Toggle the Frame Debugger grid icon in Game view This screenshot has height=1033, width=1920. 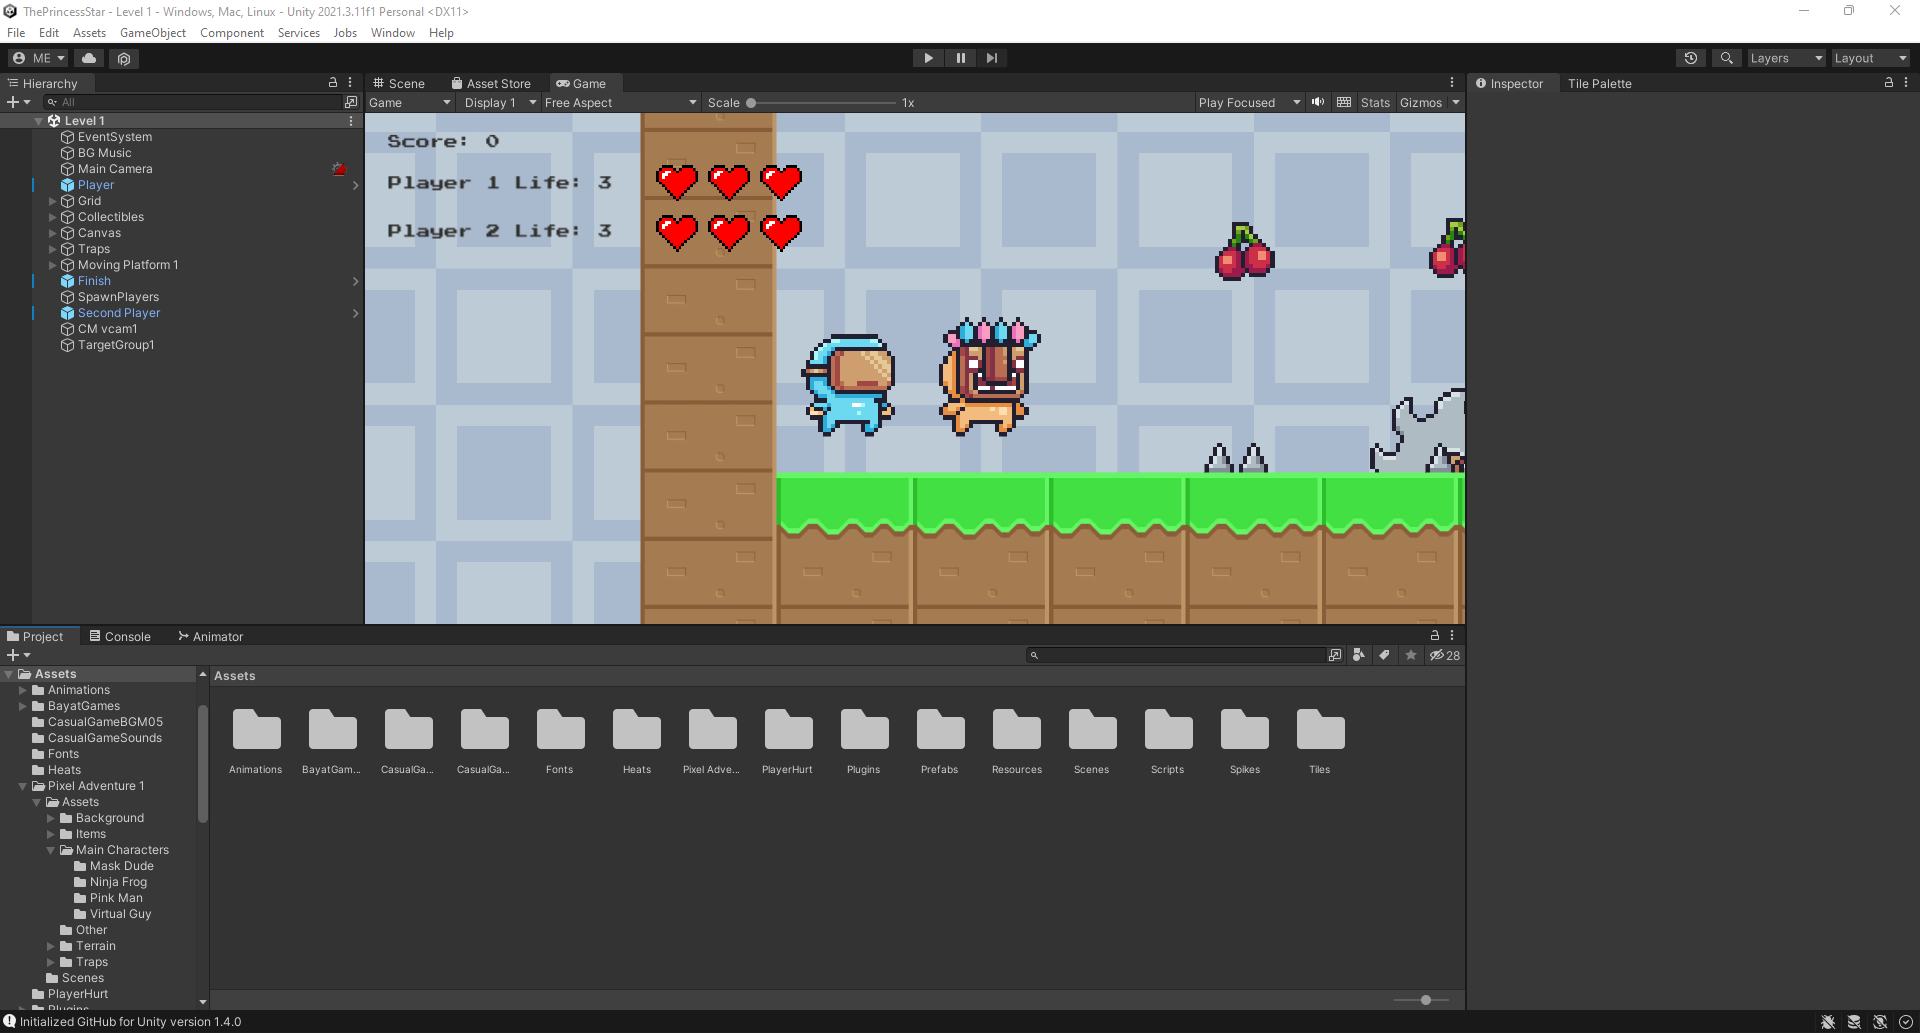tap(1344, 102)
